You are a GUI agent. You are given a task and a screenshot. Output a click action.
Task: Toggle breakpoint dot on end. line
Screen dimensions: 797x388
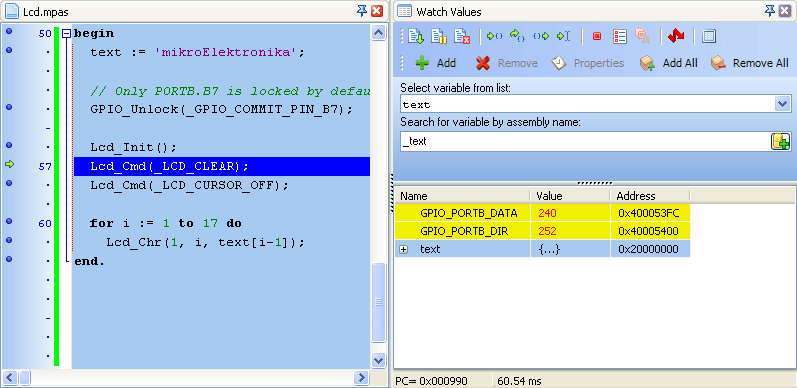9,259
